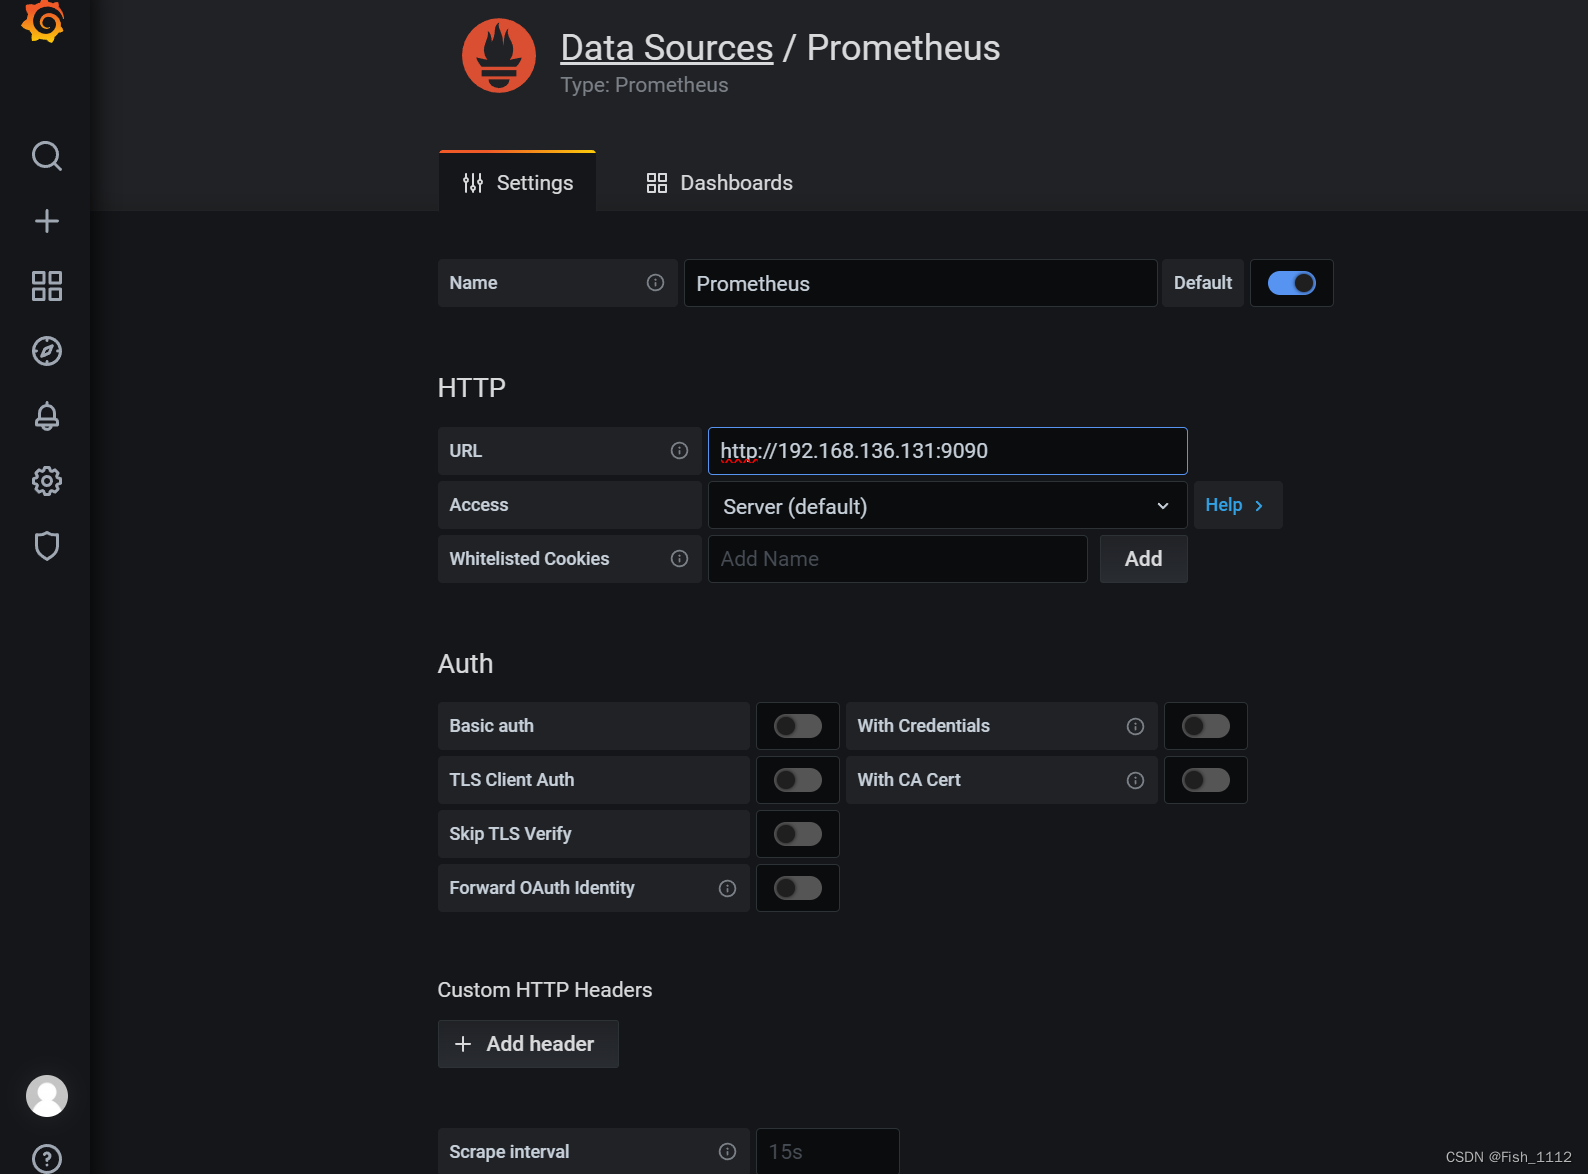
Task: Open the Dashboards grid icon in sidebar
Action: (x=47, y=286)
